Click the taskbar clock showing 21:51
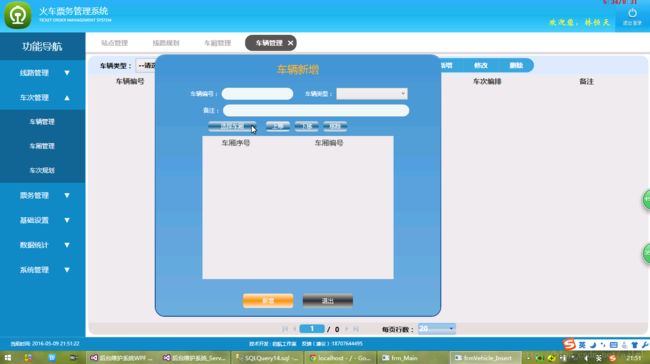Viewport: 650px width, 364px height. pos(634,358)
